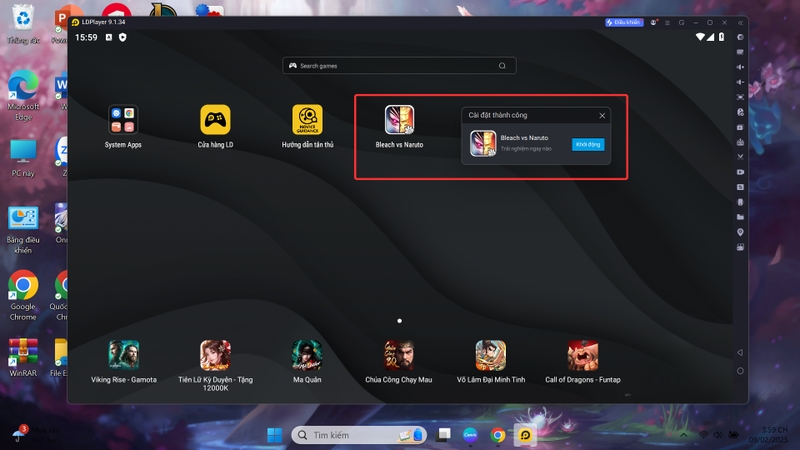This screenshot has height=450, width=800.
Task: Click the multi-instance icon in sidebar
Action: pyautogui.click(x=740, y=247)
